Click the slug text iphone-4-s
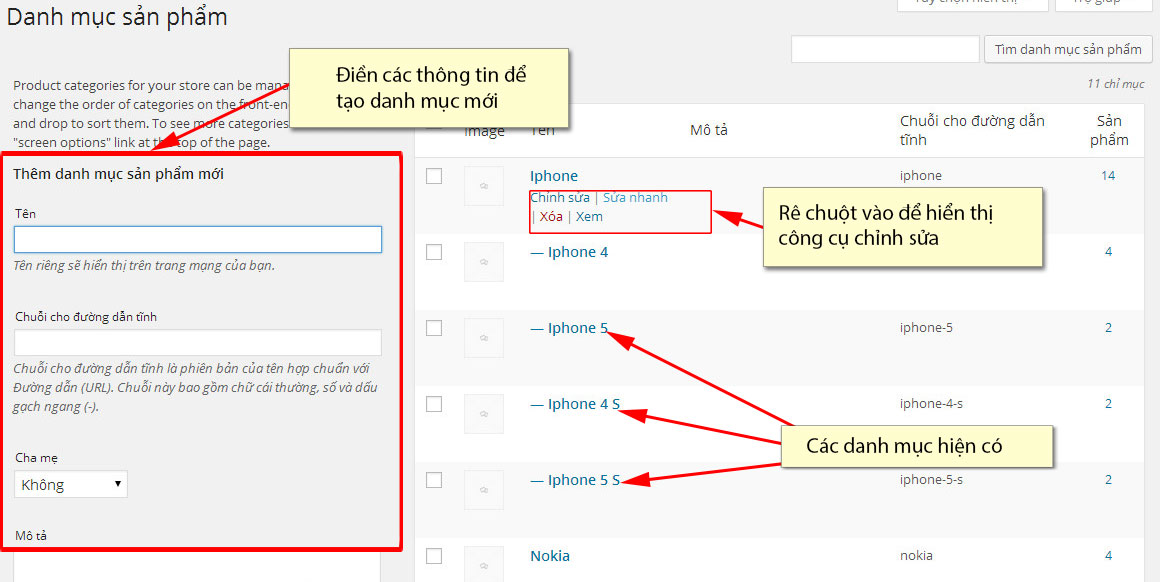This screenshot has height=582, width=1160. tap(931, 404)
